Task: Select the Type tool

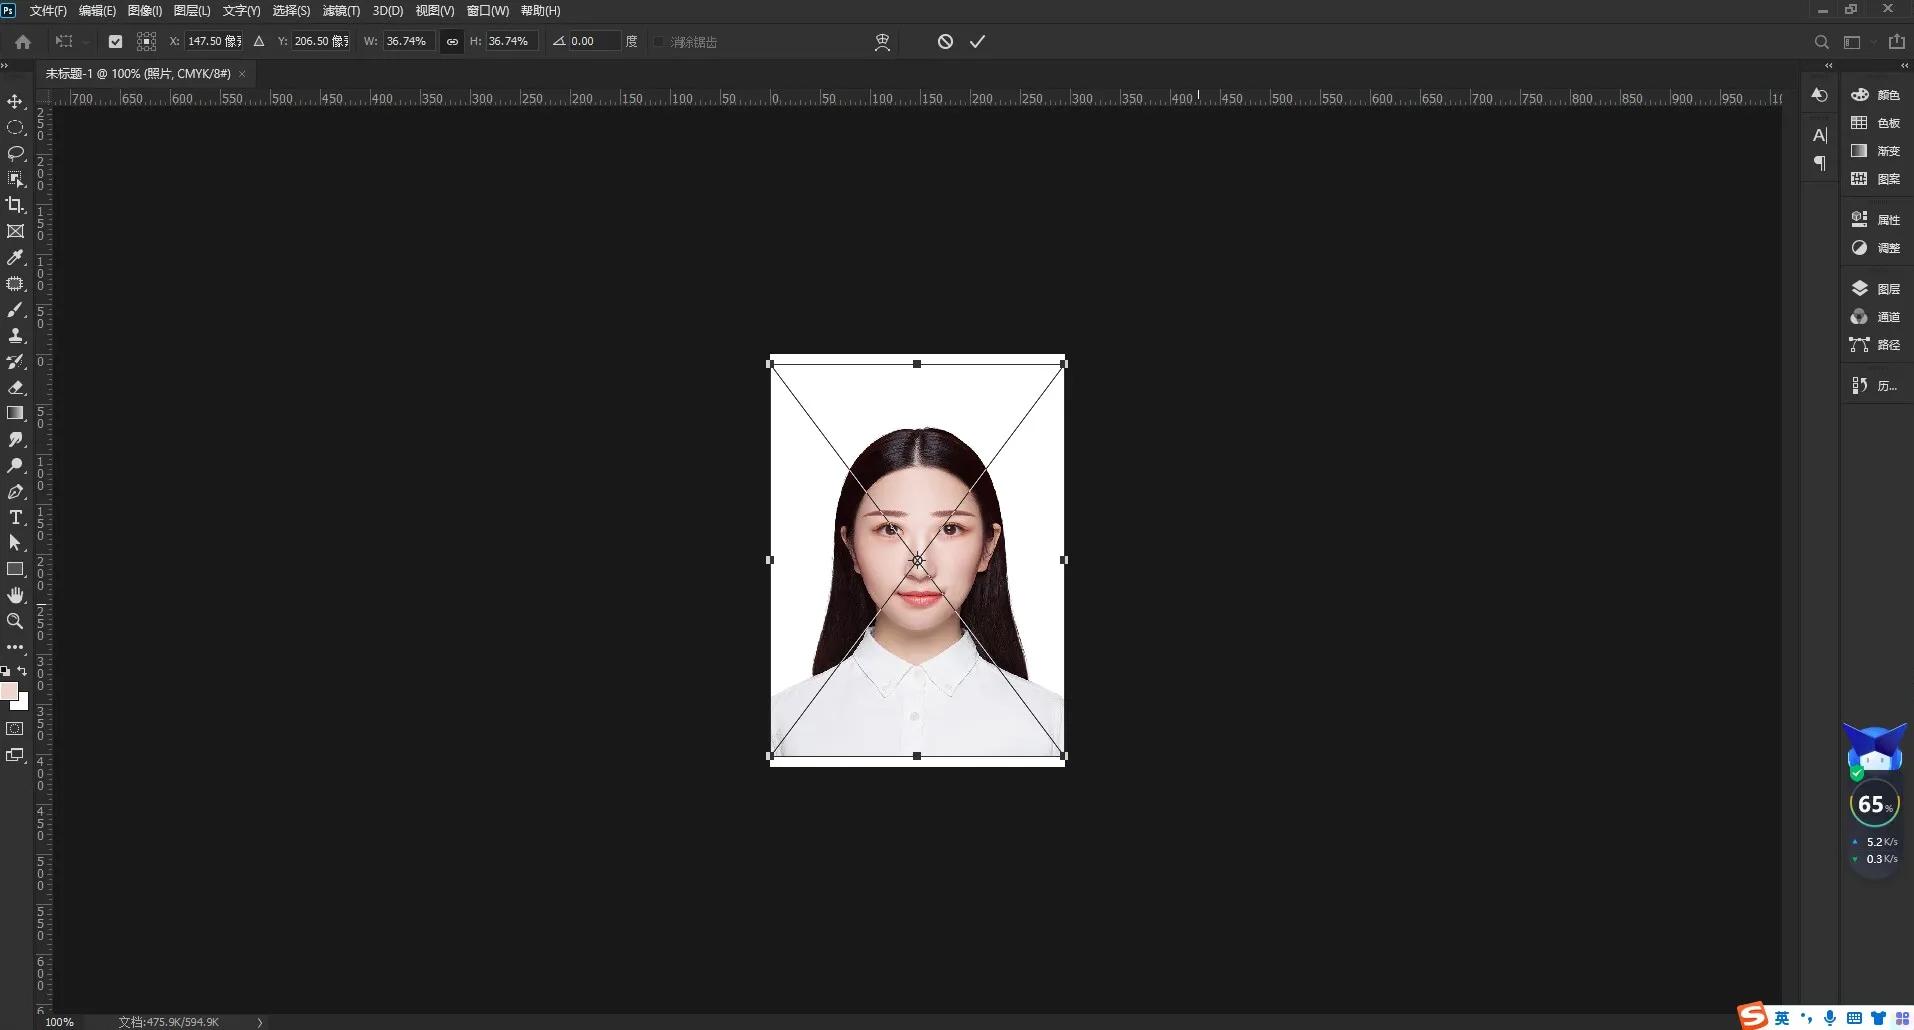Action: 16,518
